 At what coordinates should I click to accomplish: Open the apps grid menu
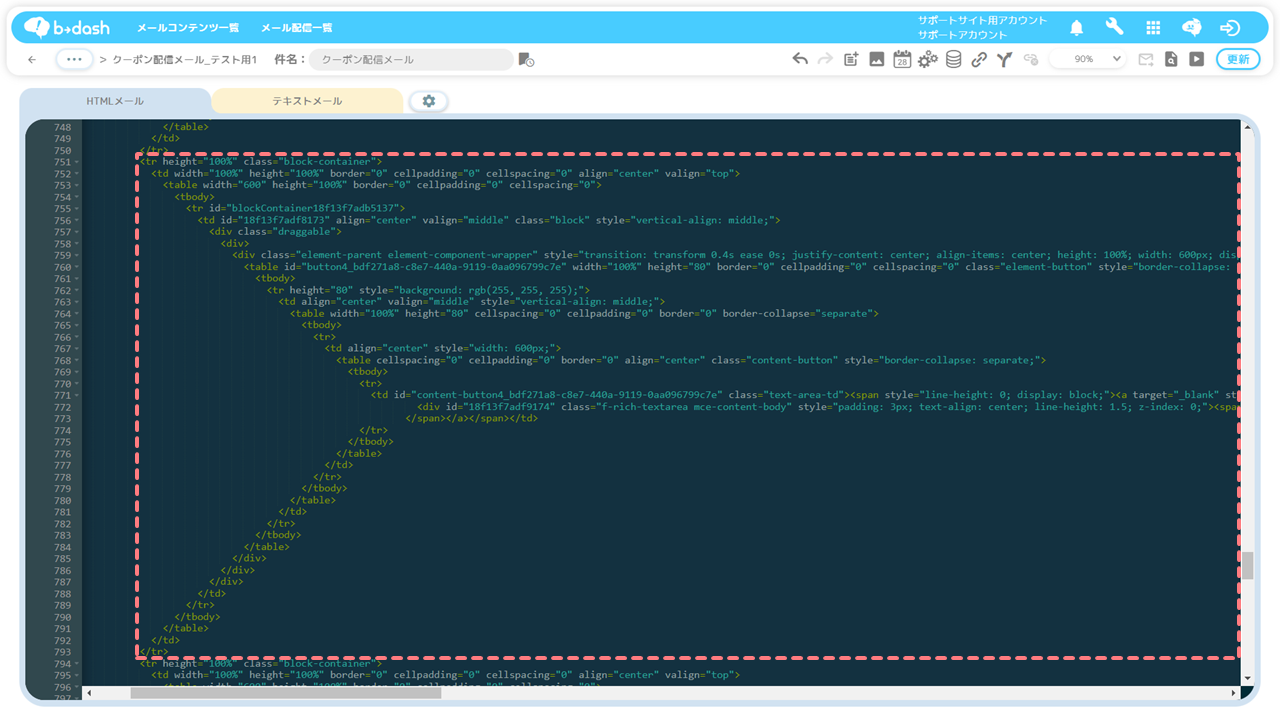coord(1153,28)
